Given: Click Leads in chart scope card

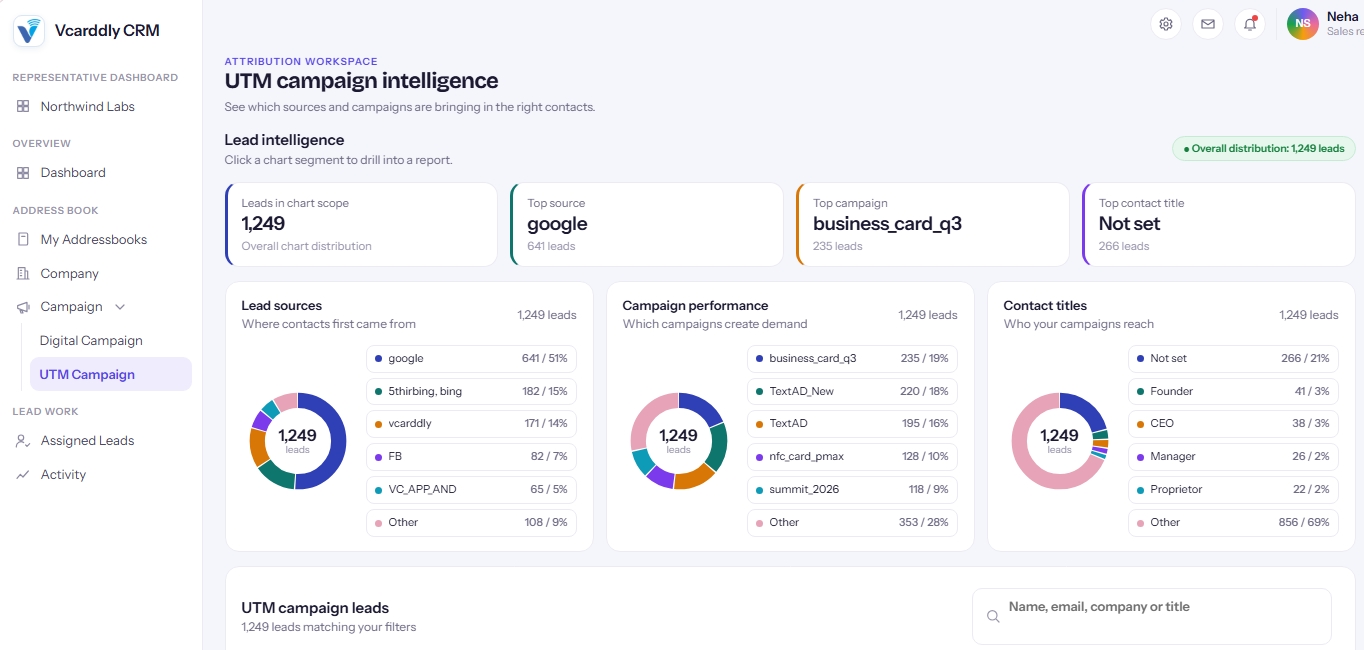Looking at the screenshot, I should tap(361, 225).
